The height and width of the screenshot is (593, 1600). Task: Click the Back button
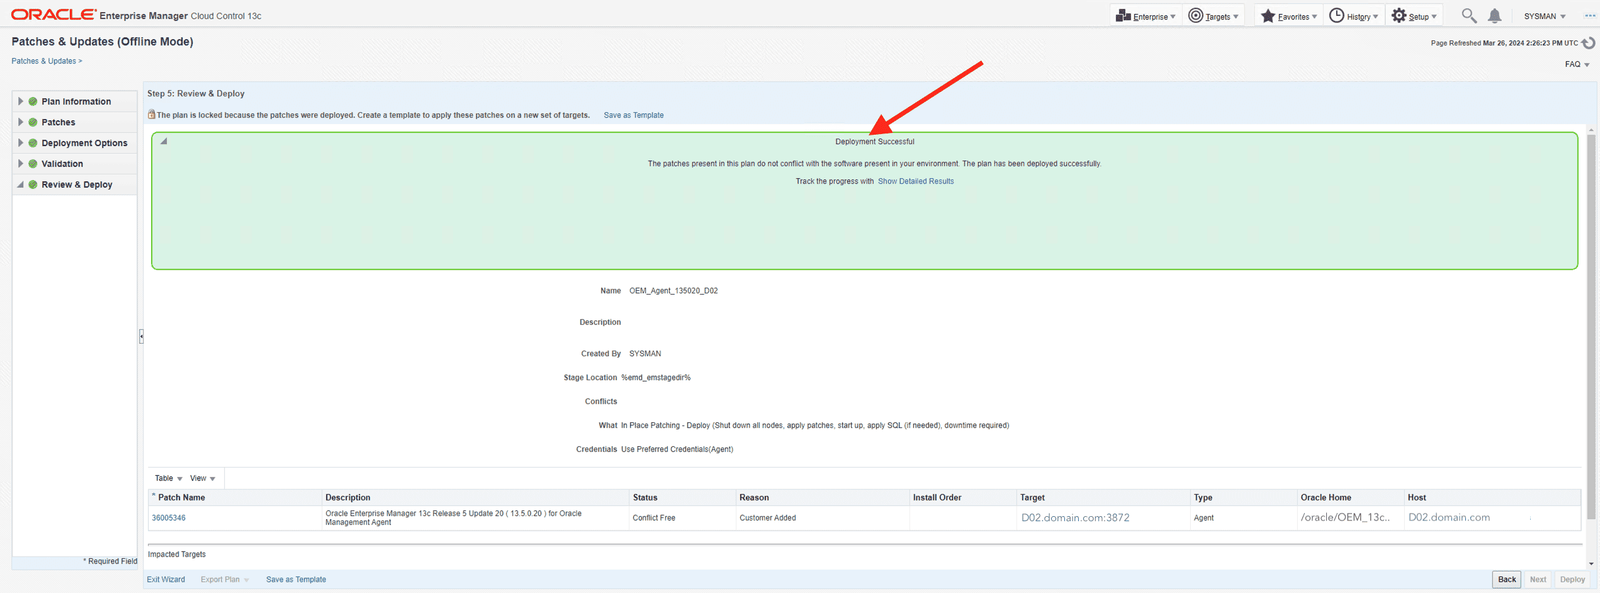coord(1506,579)
